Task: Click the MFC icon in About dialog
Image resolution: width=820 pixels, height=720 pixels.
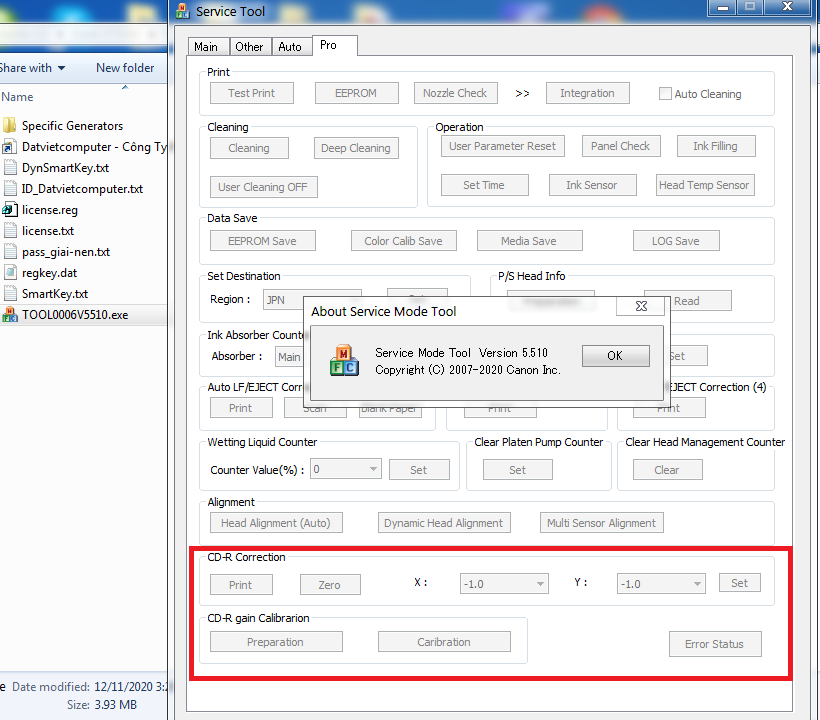Action: 344,360
